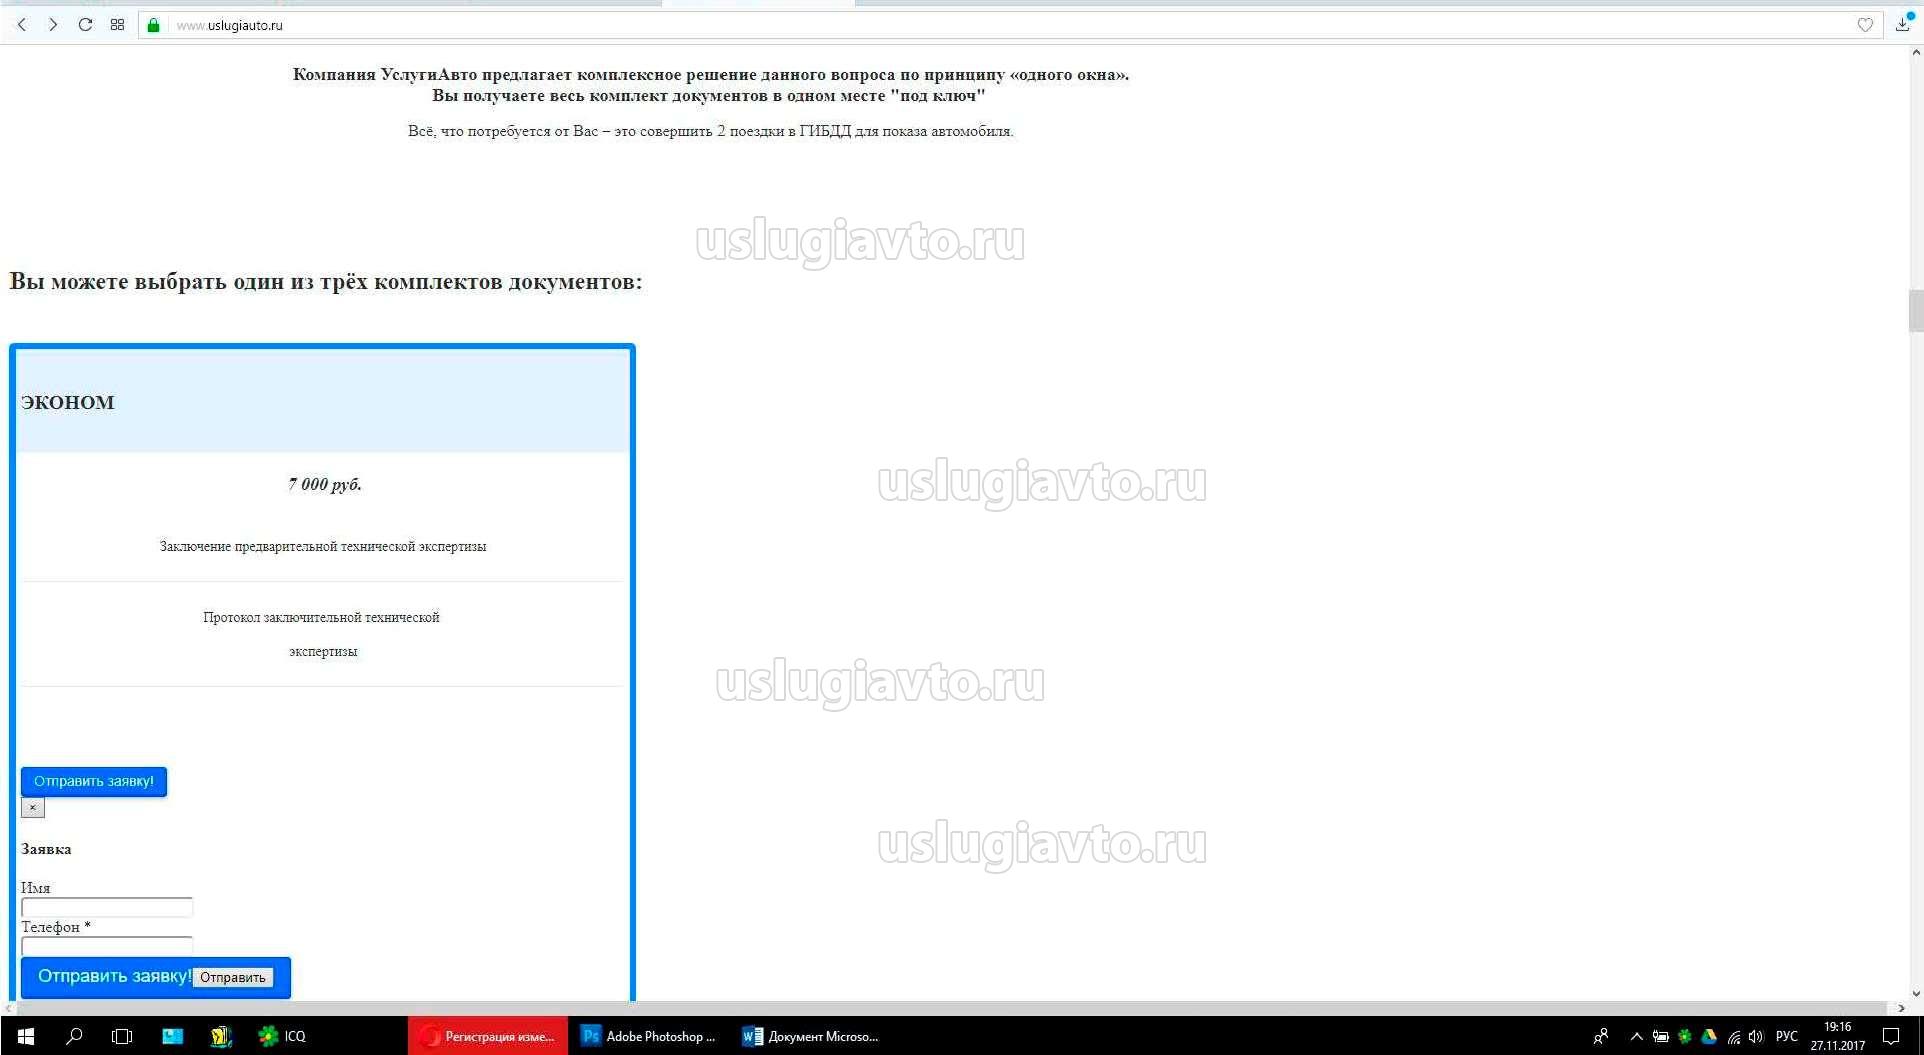The height and width of the screenshot is (1055, 1924).
Task: Expand hidden system tray icons
Action: [x=1636, y=1036]
